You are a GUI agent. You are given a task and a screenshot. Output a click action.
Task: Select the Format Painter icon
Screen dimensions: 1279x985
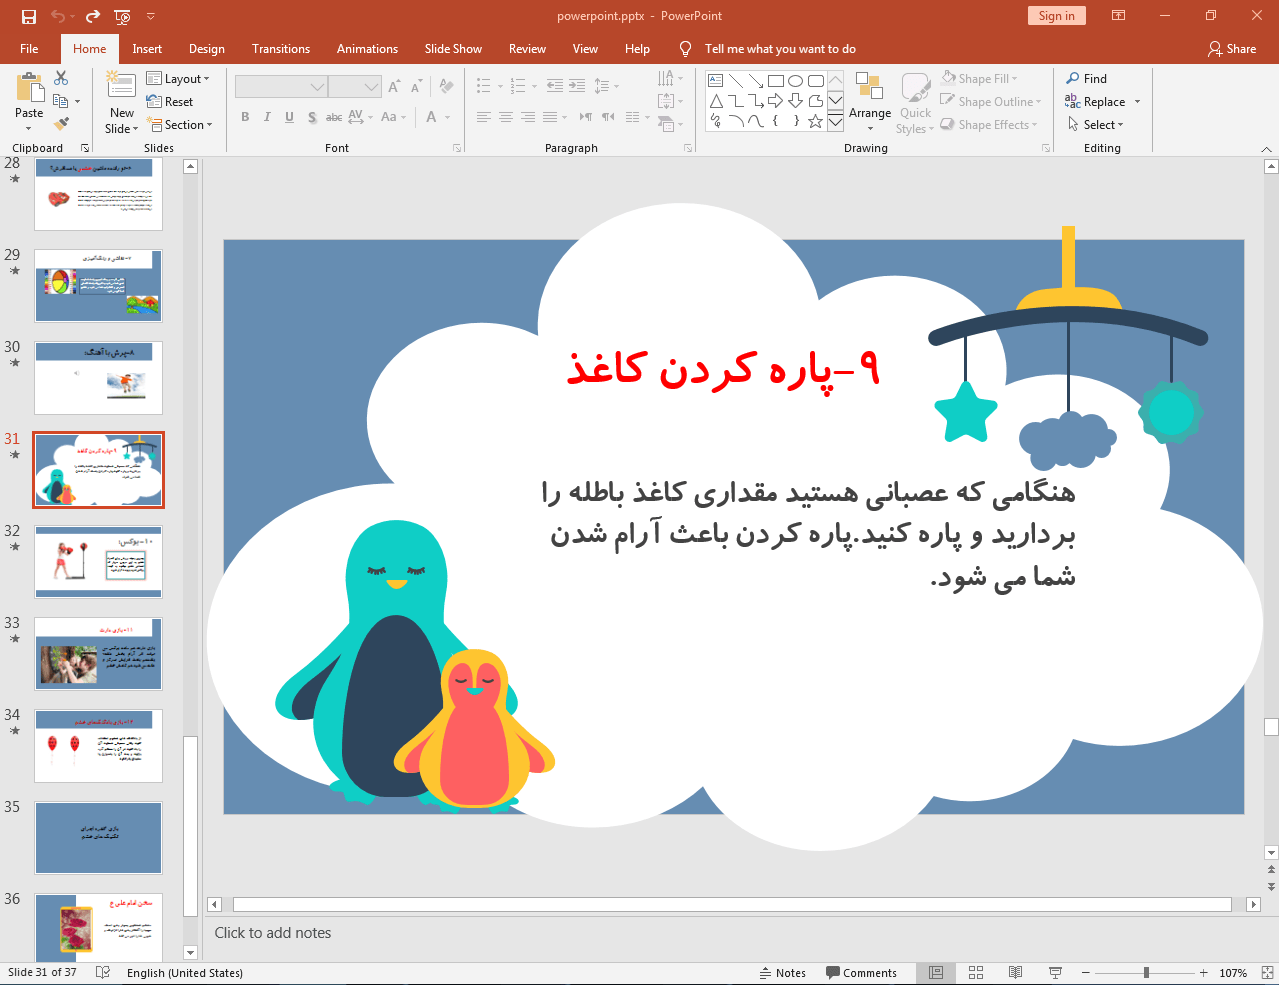[60, 122]
